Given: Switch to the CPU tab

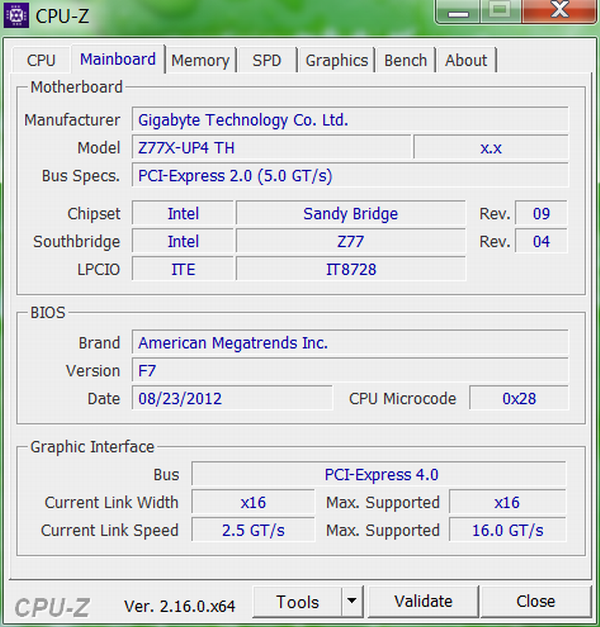Looking at the screenshot, I should click(41, 60).
